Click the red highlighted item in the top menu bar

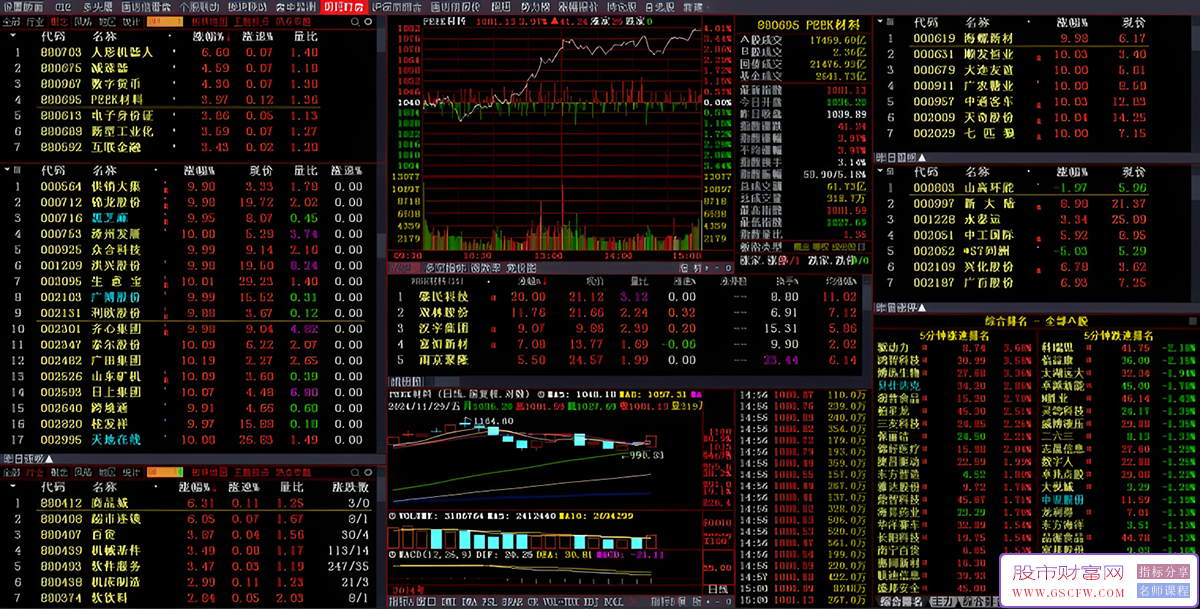click(343, 6)
